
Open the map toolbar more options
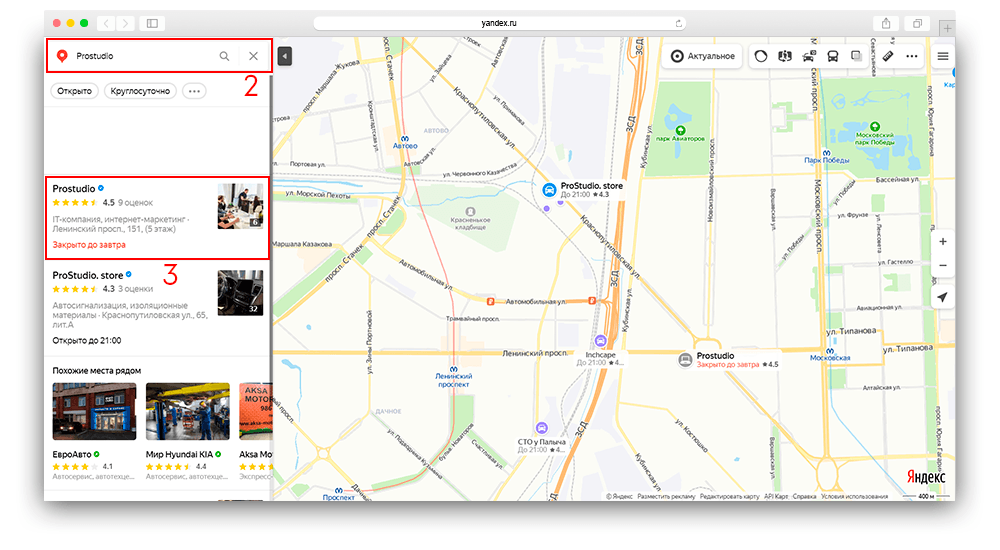point(912,56)
